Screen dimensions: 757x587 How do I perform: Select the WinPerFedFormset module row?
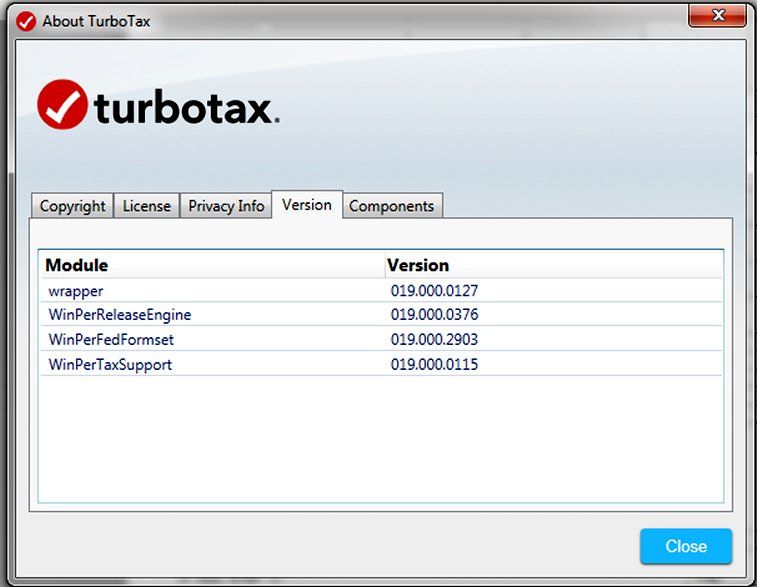click(381, 339)
